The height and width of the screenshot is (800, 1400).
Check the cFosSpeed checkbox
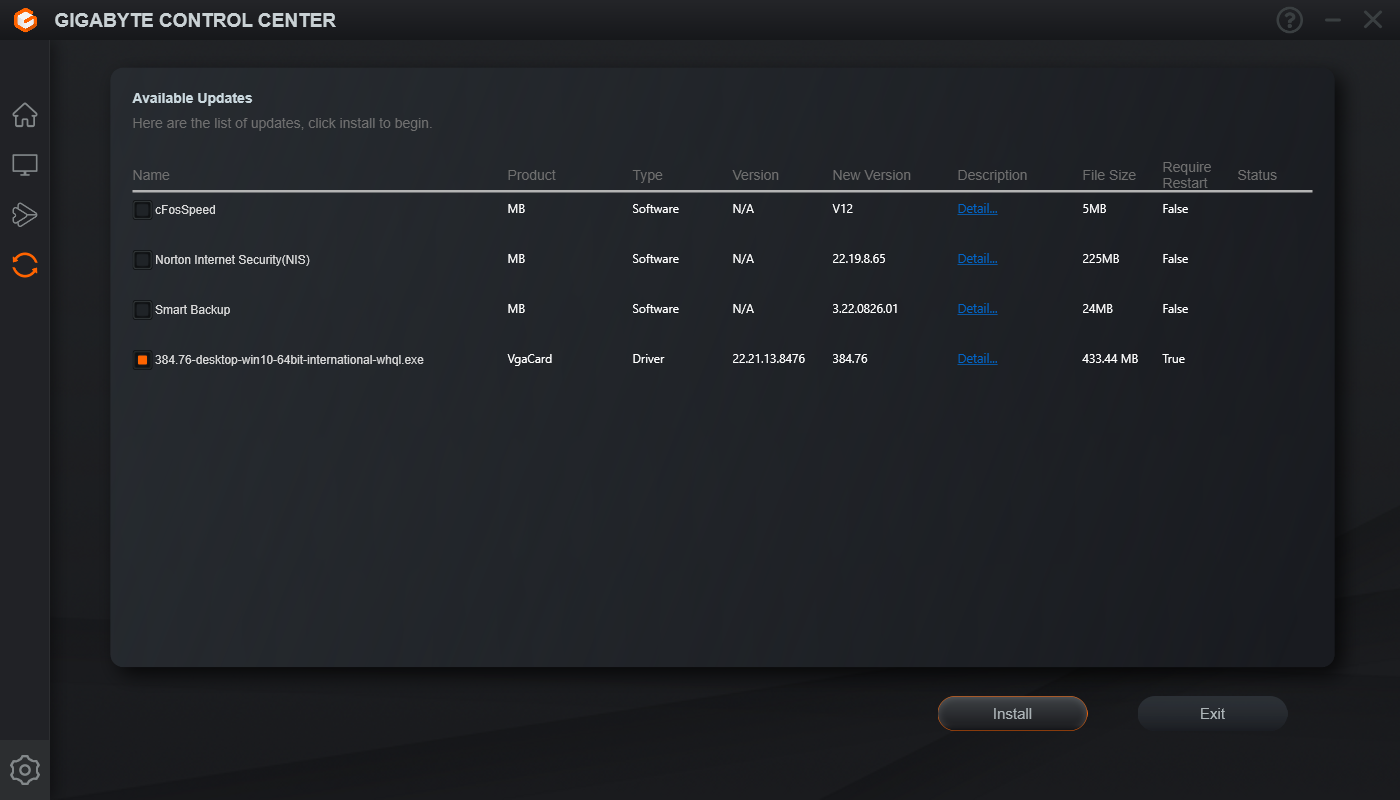click(x=142, y=210)
